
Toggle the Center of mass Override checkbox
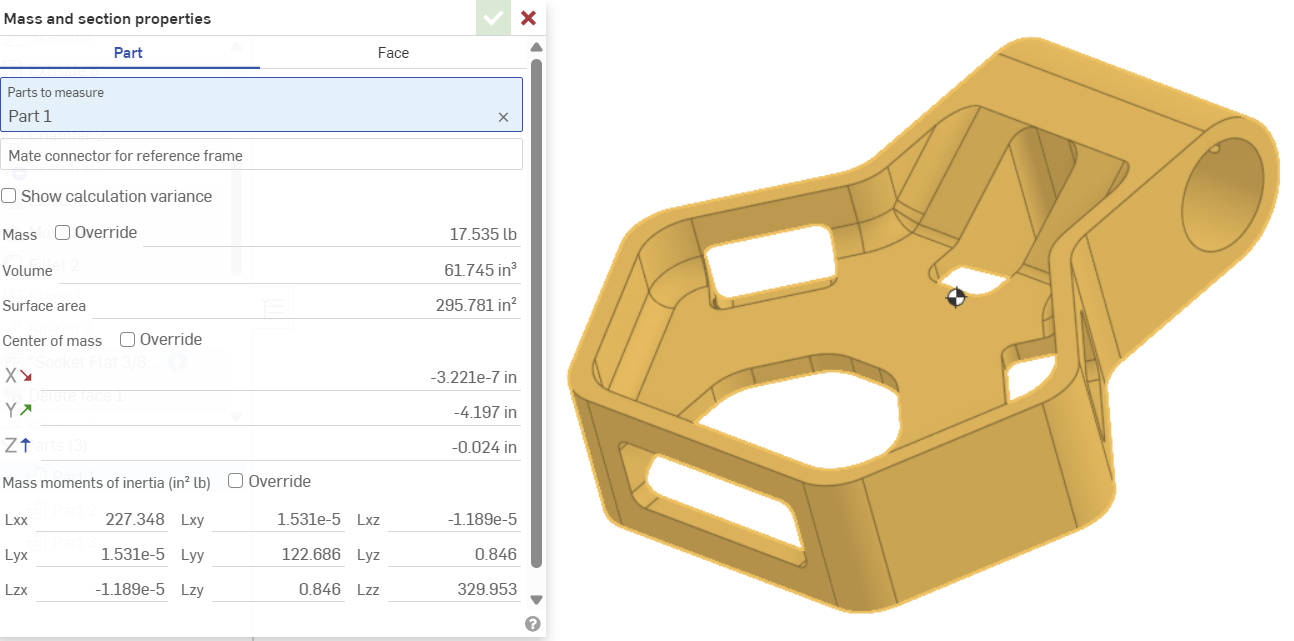click(128, 339)
